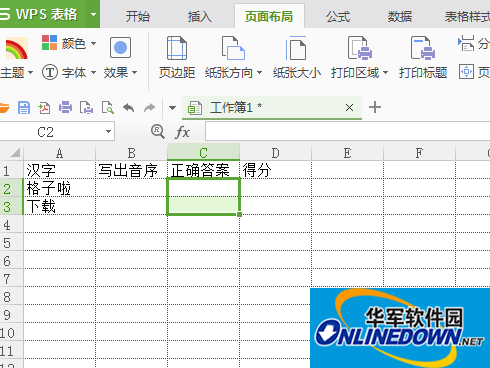Select column E header

coord(347,153)
